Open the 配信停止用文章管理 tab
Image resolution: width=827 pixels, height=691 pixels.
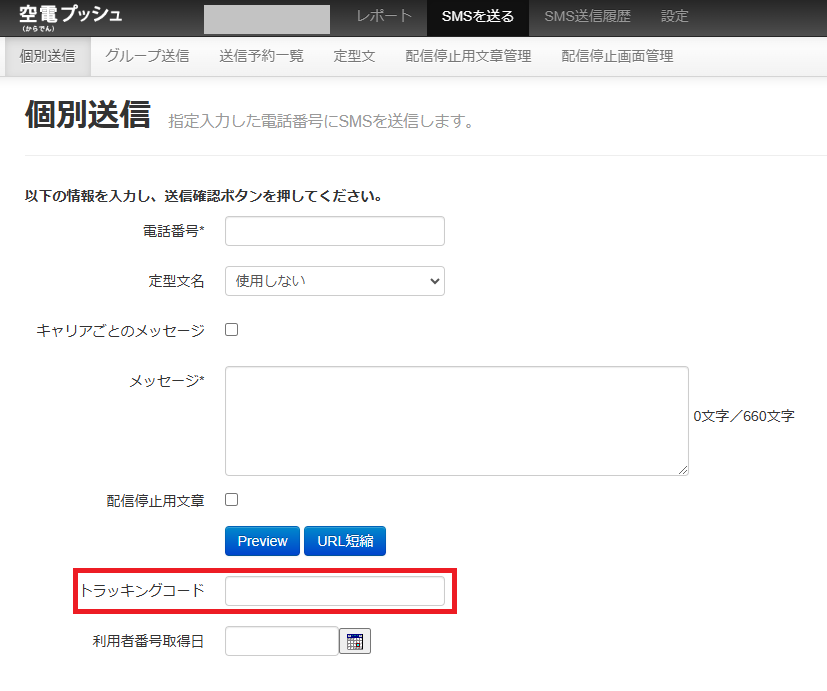click(468, 56)
